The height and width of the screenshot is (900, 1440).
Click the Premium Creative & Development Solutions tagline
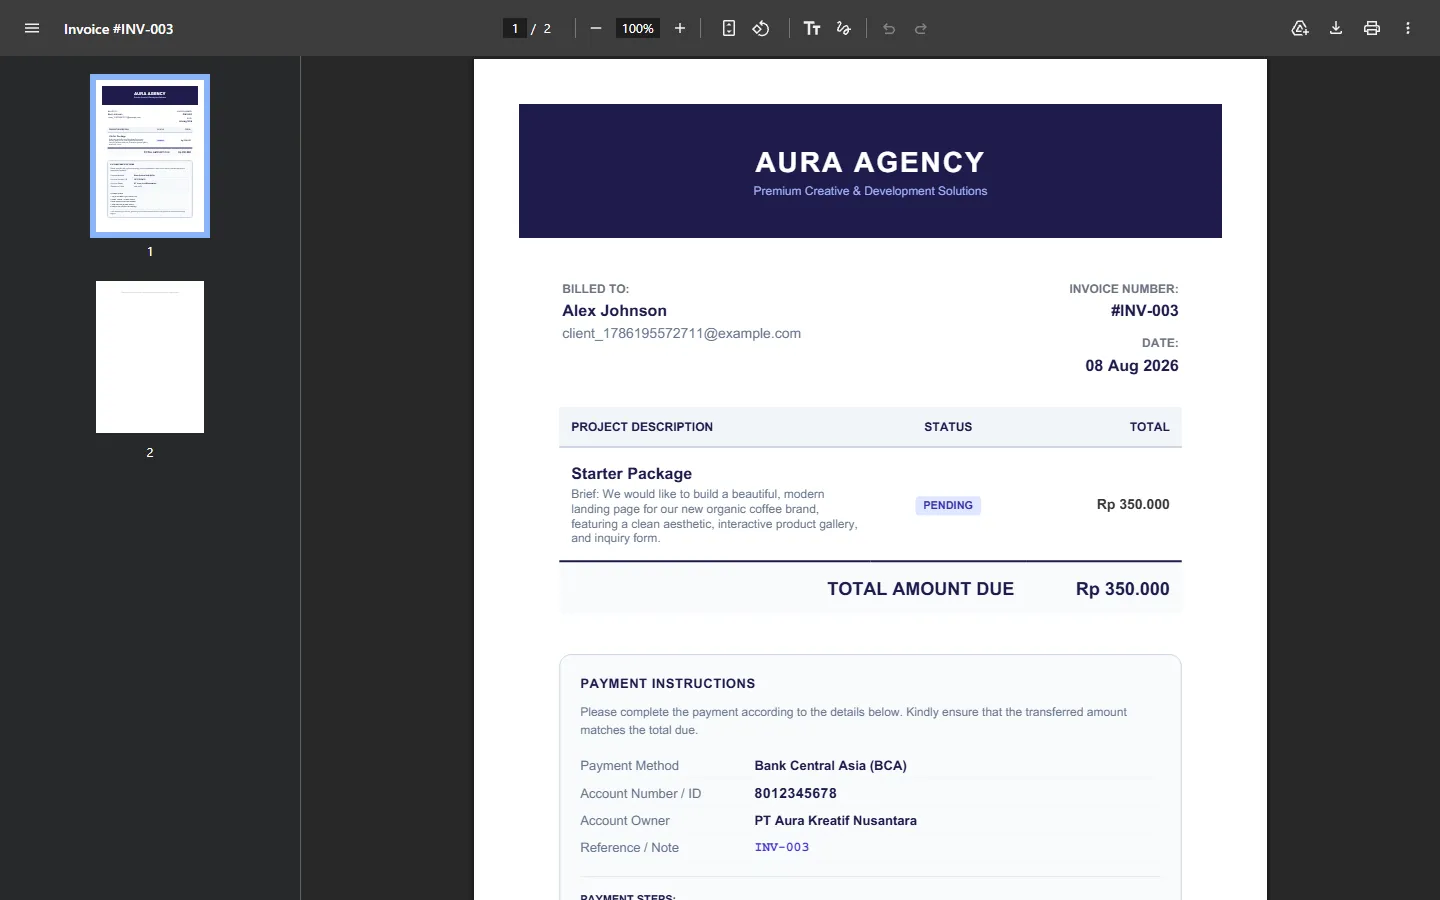(870, 191)
